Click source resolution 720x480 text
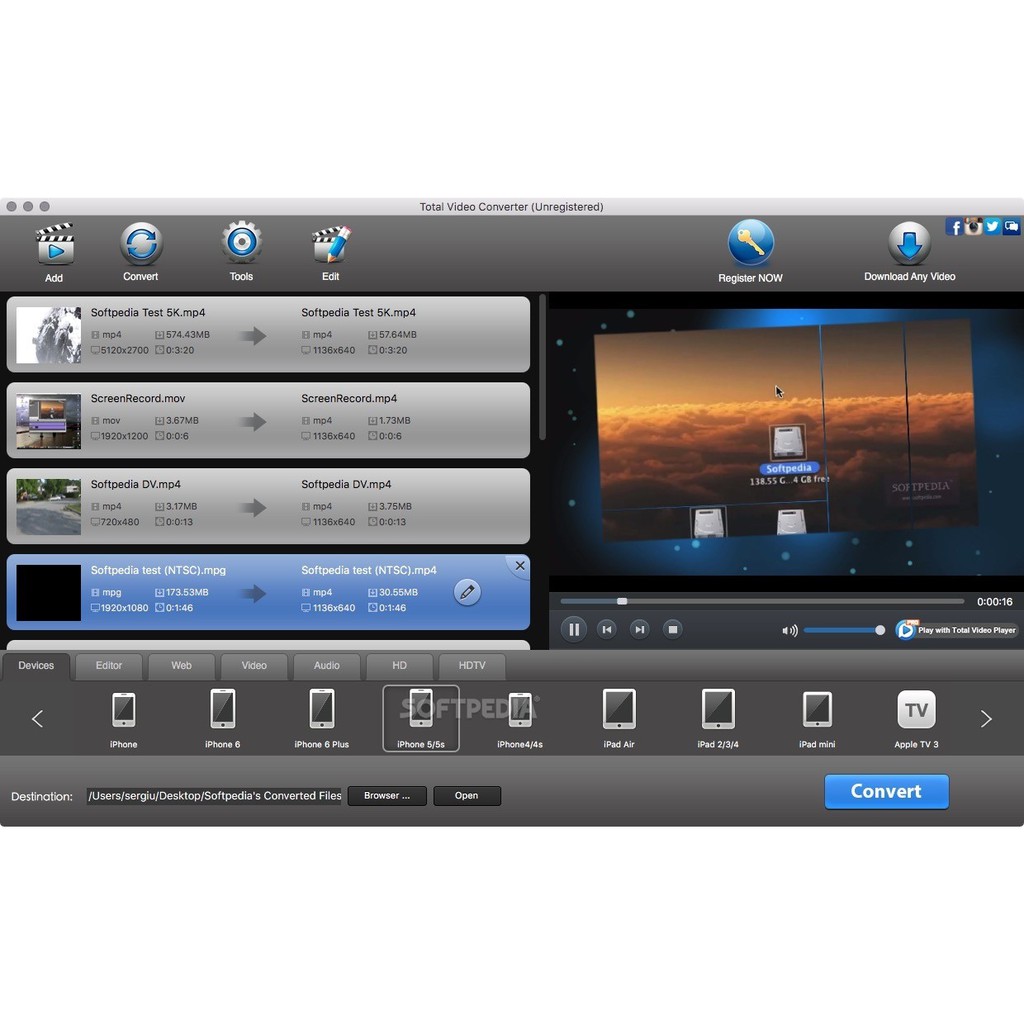Image resolution: width=1024 pixels, height=1024 pixels. (x=120, y=522)
